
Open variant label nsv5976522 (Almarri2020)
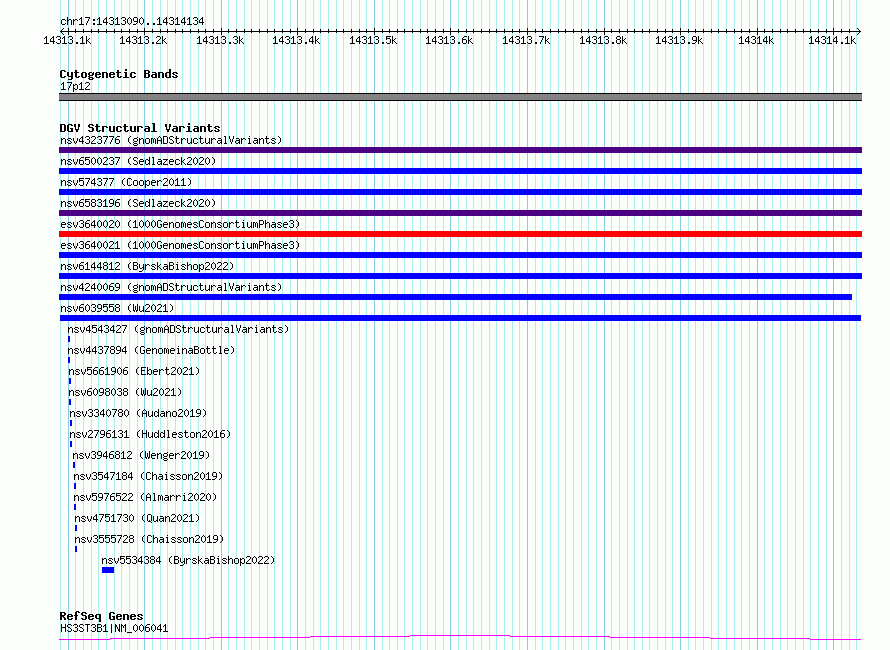click(x=145, y=497)
